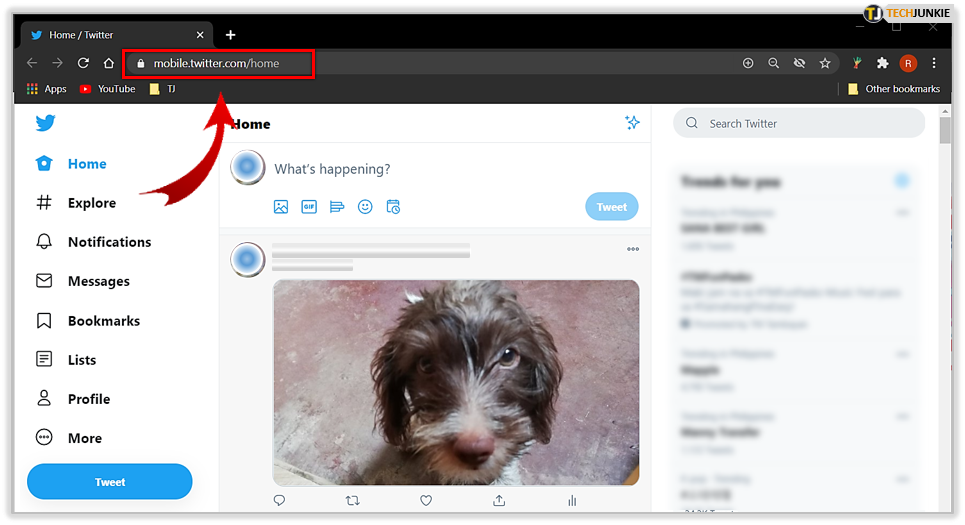Open Chrome's three-dot menu
The image size is (965, 525).
[x=934, y=63]
